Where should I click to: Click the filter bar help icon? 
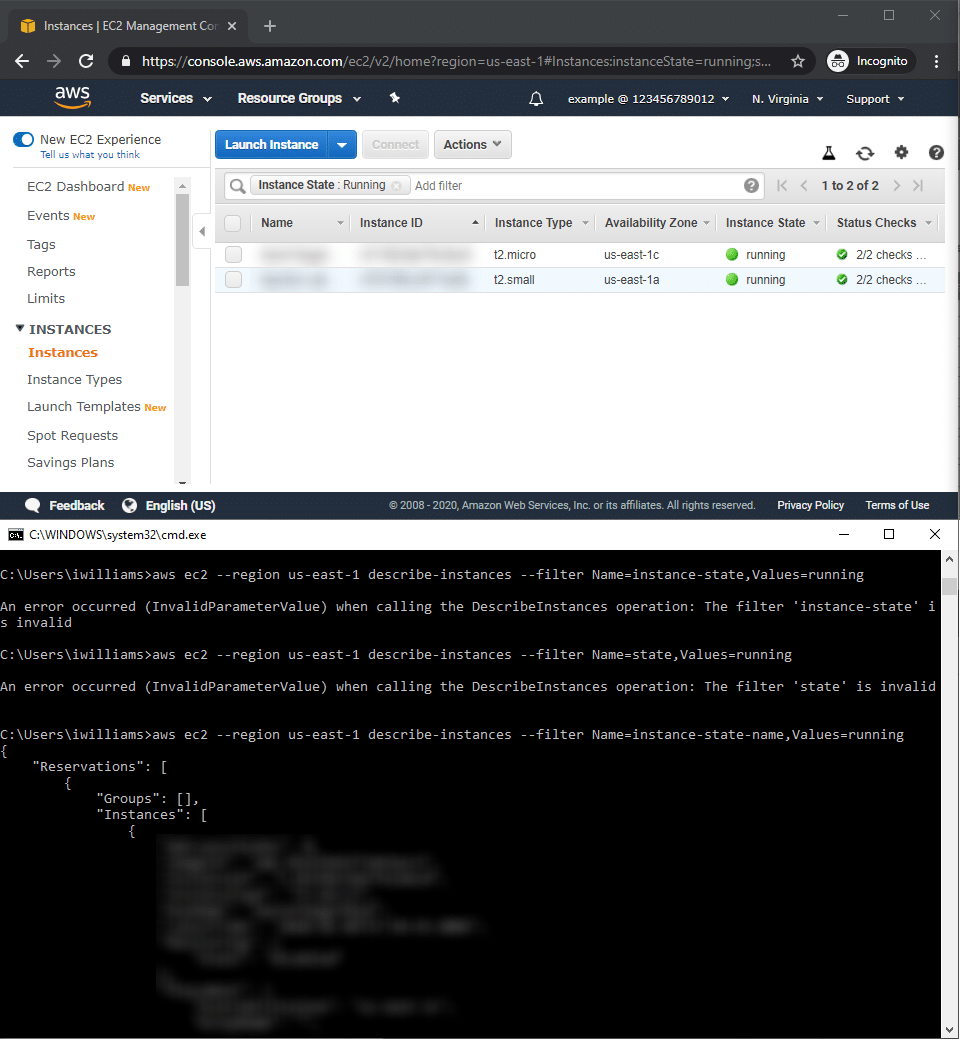point(751,186)
